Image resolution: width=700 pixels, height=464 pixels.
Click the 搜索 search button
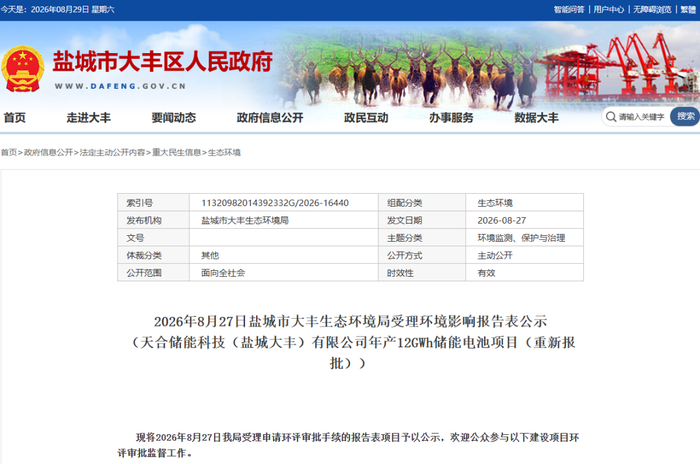pos(685,117)
